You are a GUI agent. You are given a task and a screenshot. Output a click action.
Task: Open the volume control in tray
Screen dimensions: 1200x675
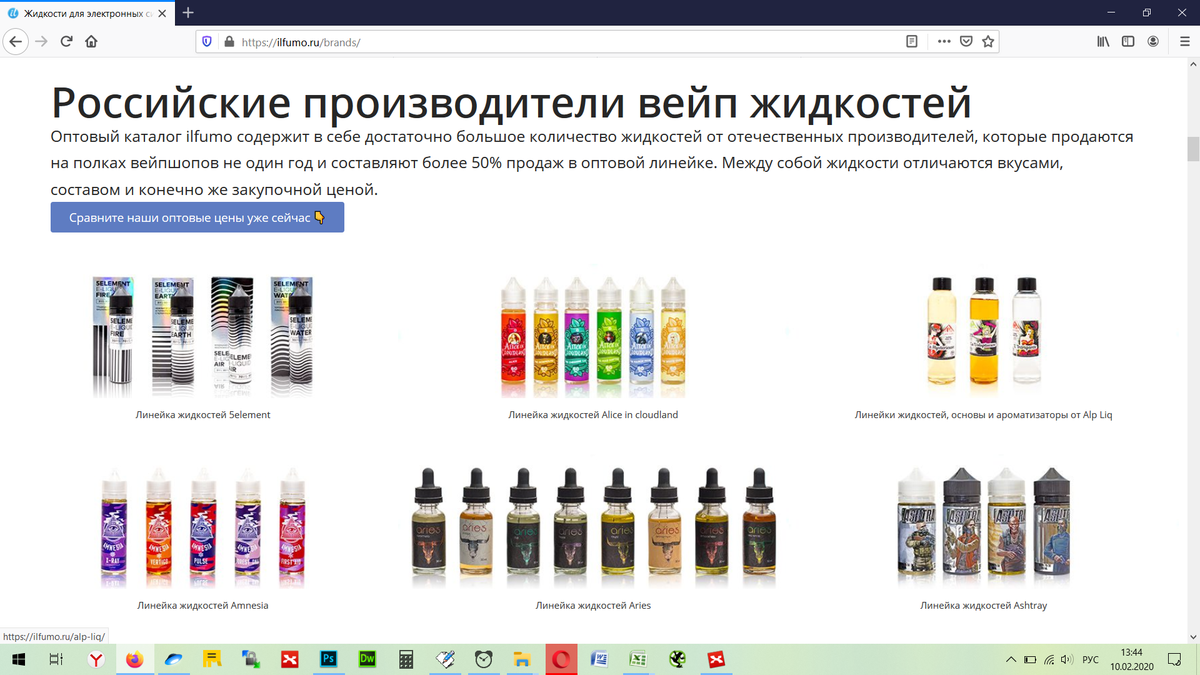coord(1066,659)
